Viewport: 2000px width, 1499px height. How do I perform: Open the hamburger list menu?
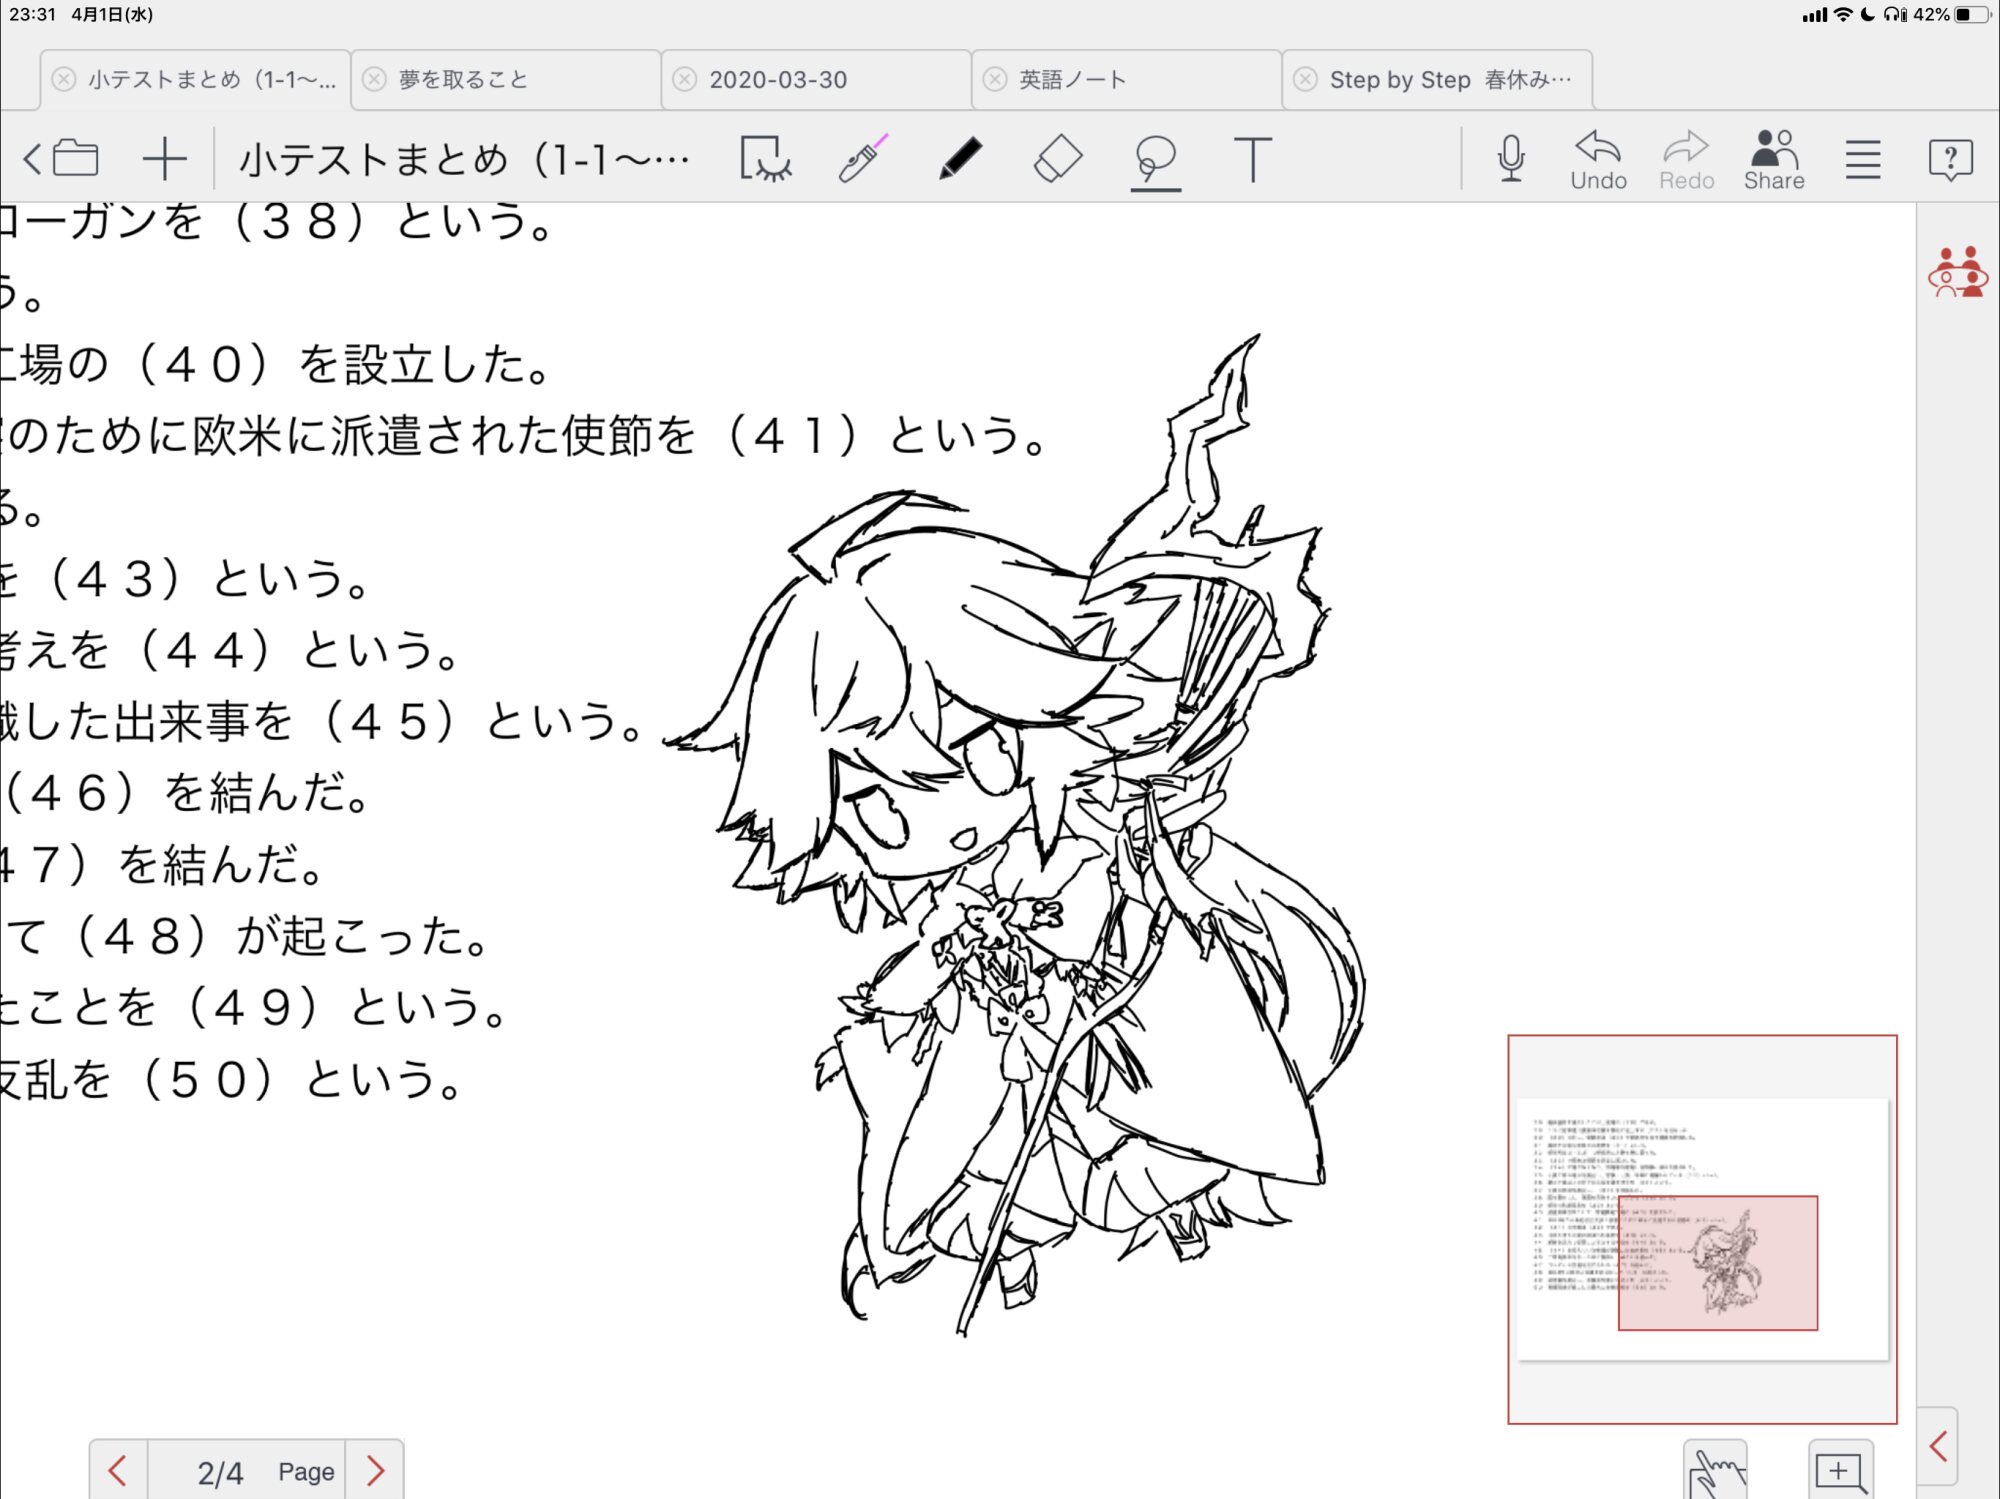(x=1862, y=160)
